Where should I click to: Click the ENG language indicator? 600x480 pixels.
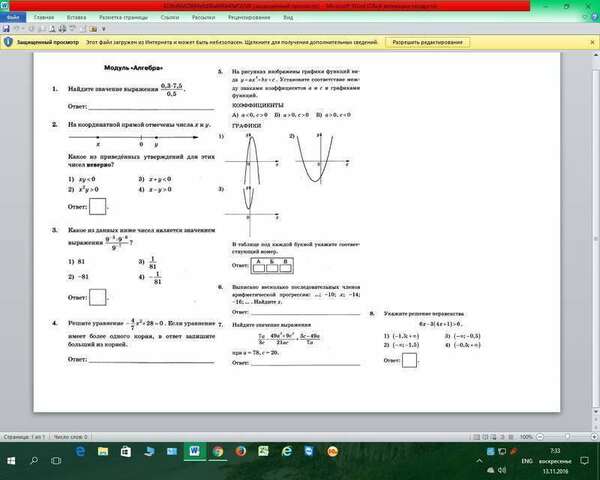[527, 461]
